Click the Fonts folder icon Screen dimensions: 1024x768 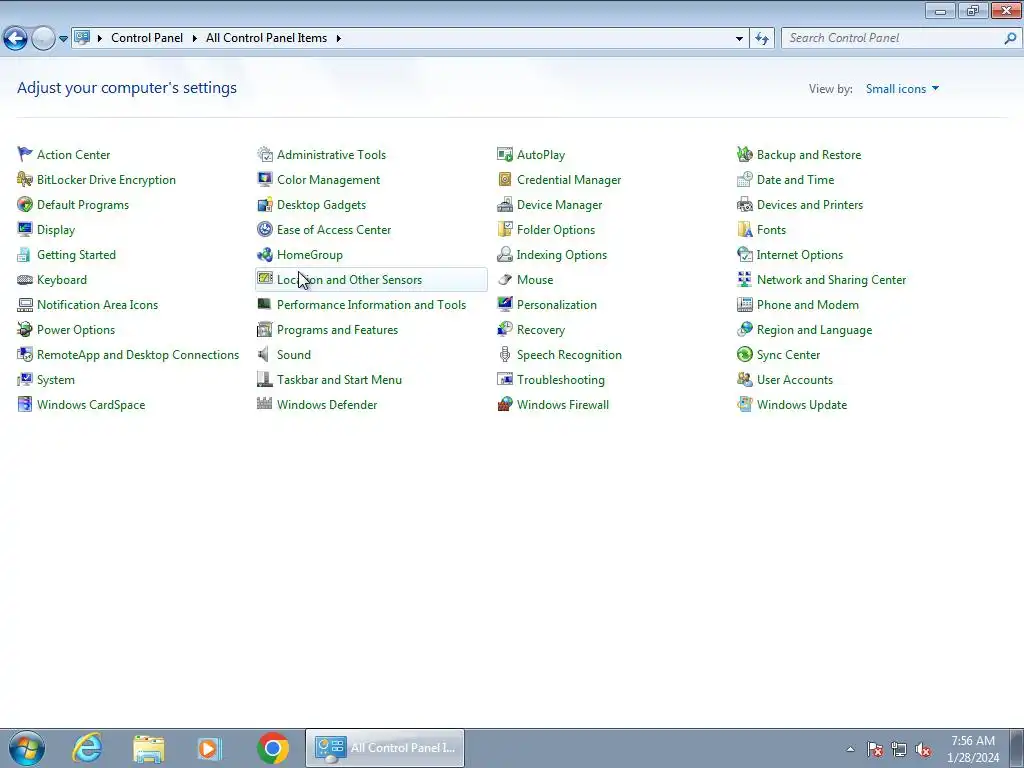pyautogui.click(x=744, y=229)
